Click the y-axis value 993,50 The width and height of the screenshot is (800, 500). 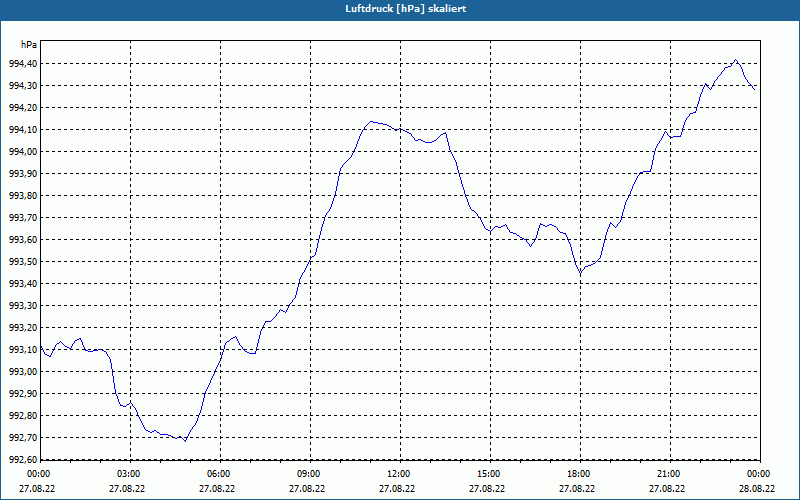point(23,261)
